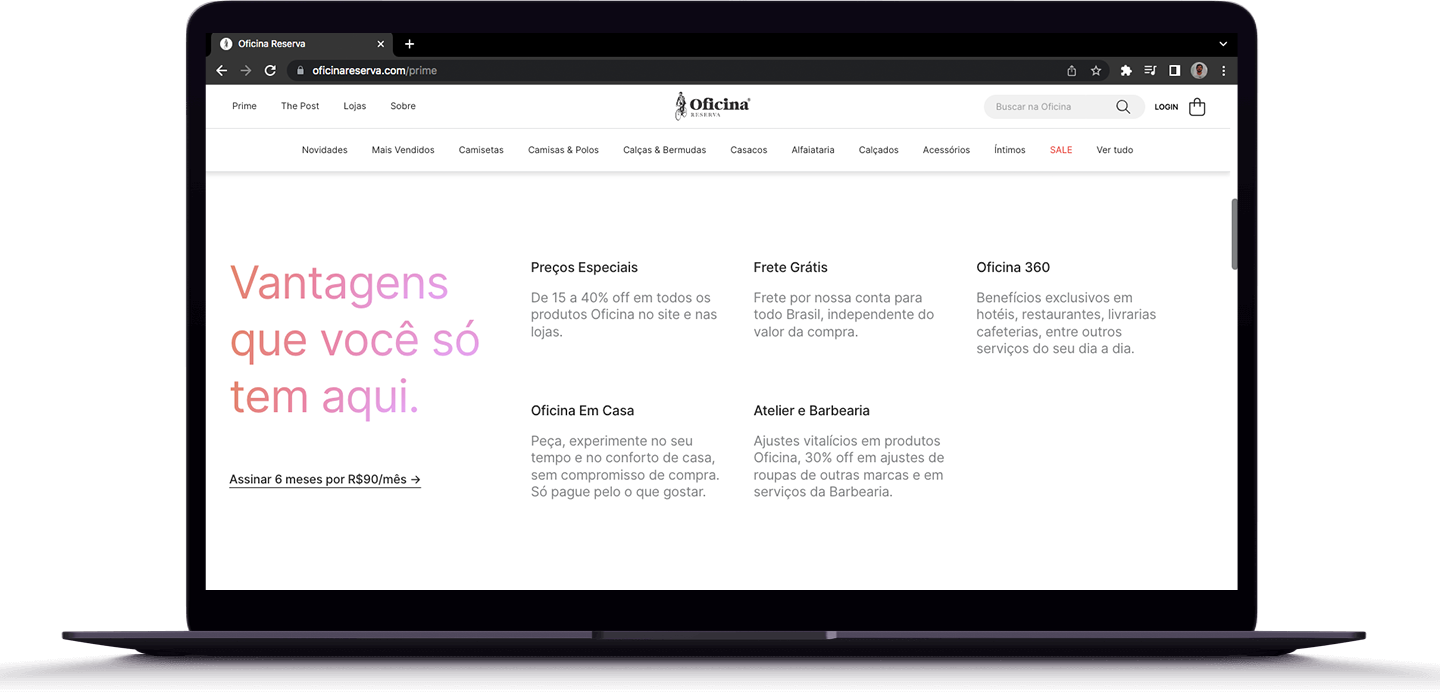Expand the tab search chevron
The width and height of the screenshot is (1440, 695).
point(1223,44)
